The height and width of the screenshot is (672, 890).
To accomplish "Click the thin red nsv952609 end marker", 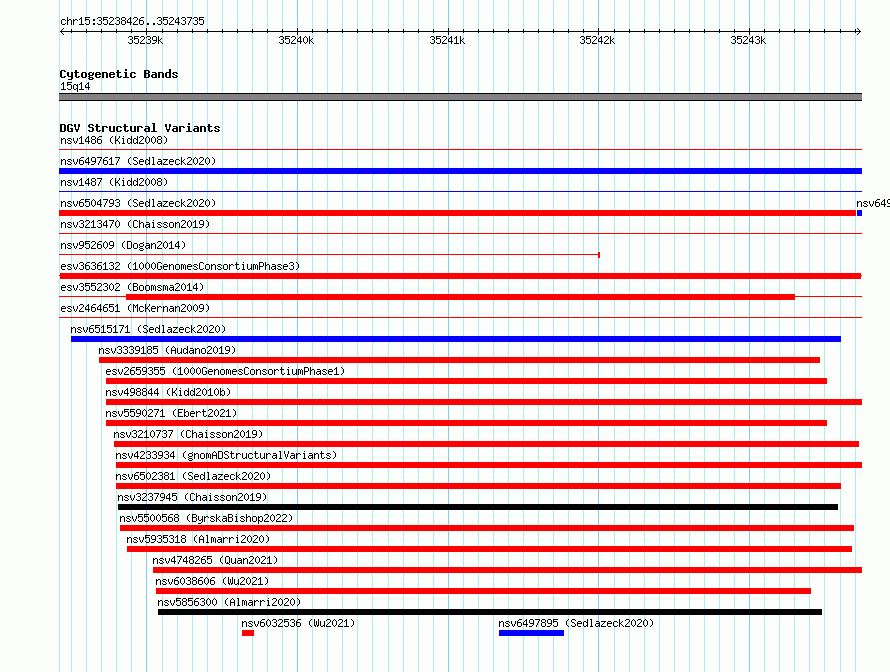I will tap(599, 255).
